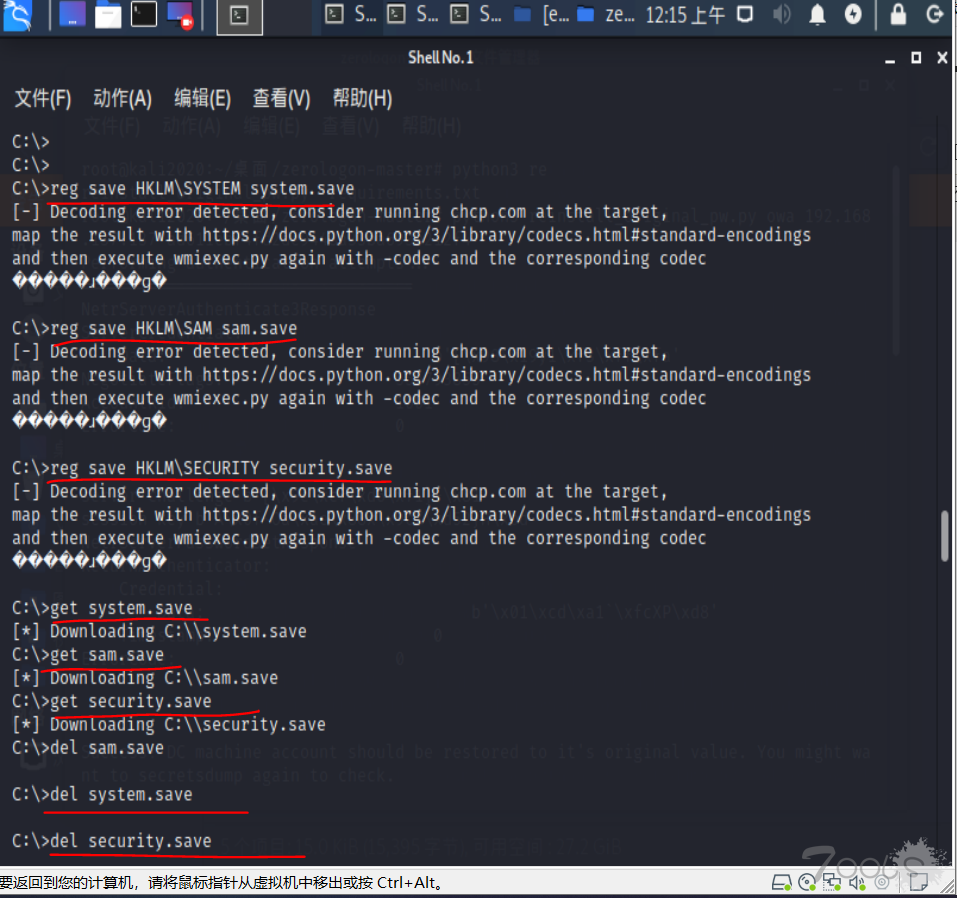Open the 帮助(H) menu

tap(362, 98)
